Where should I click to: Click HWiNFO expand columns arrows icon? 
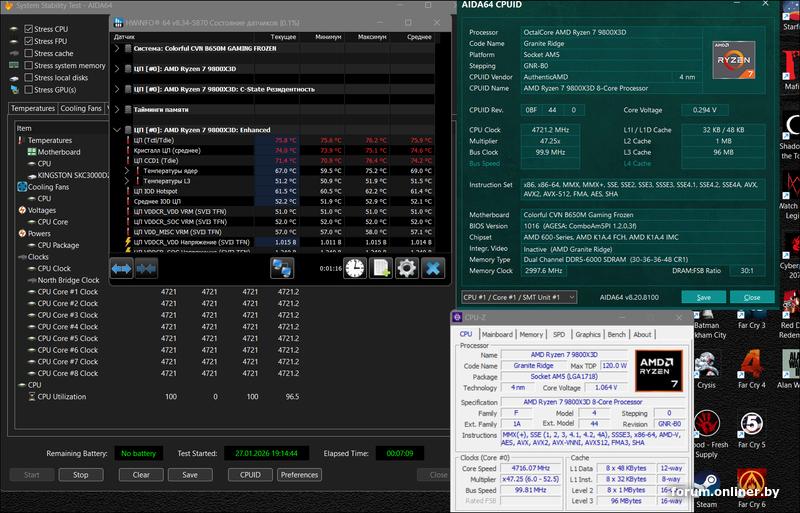click(x=121, y=268)
